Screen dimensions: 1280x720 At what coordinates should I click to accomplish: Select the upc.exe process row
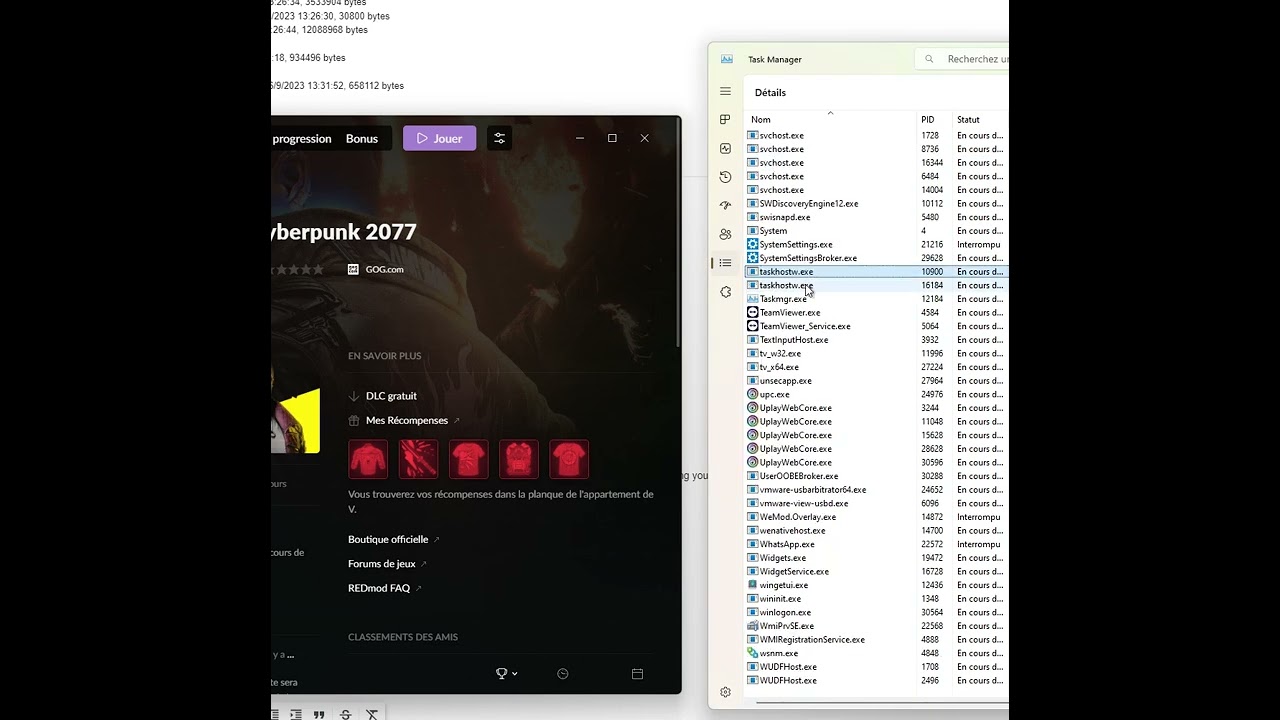coord(877,394)
